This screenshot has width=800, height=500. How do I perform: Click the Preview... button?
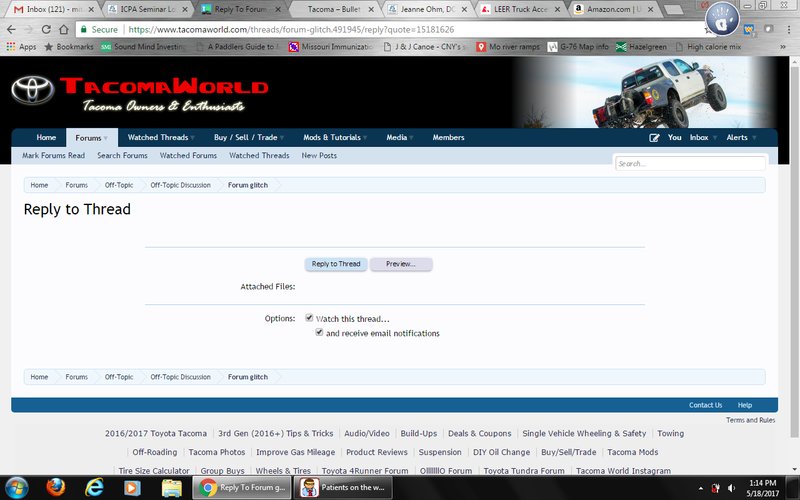(x=401, y=264)
